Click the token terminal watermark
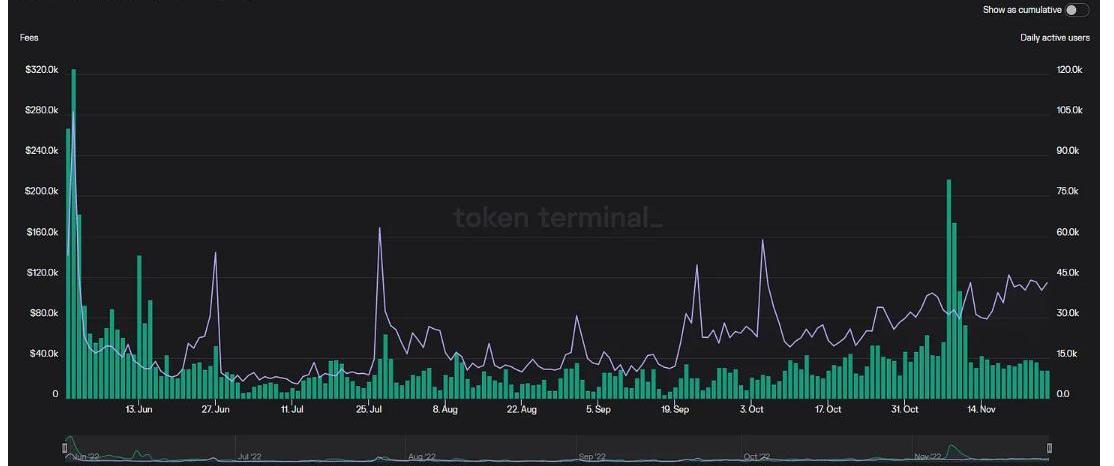 click(x=557, y=217)
